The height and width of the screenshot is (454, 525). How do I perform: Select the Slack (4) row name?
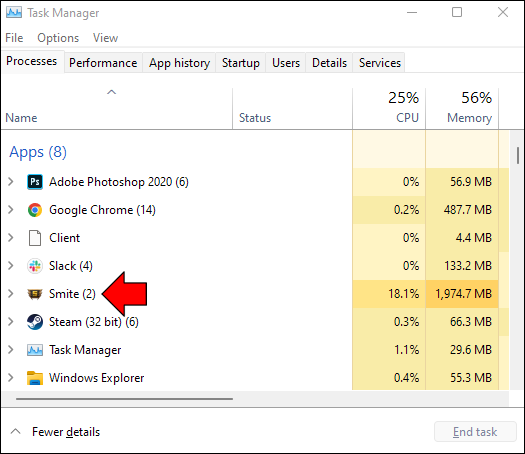[71, 266]
